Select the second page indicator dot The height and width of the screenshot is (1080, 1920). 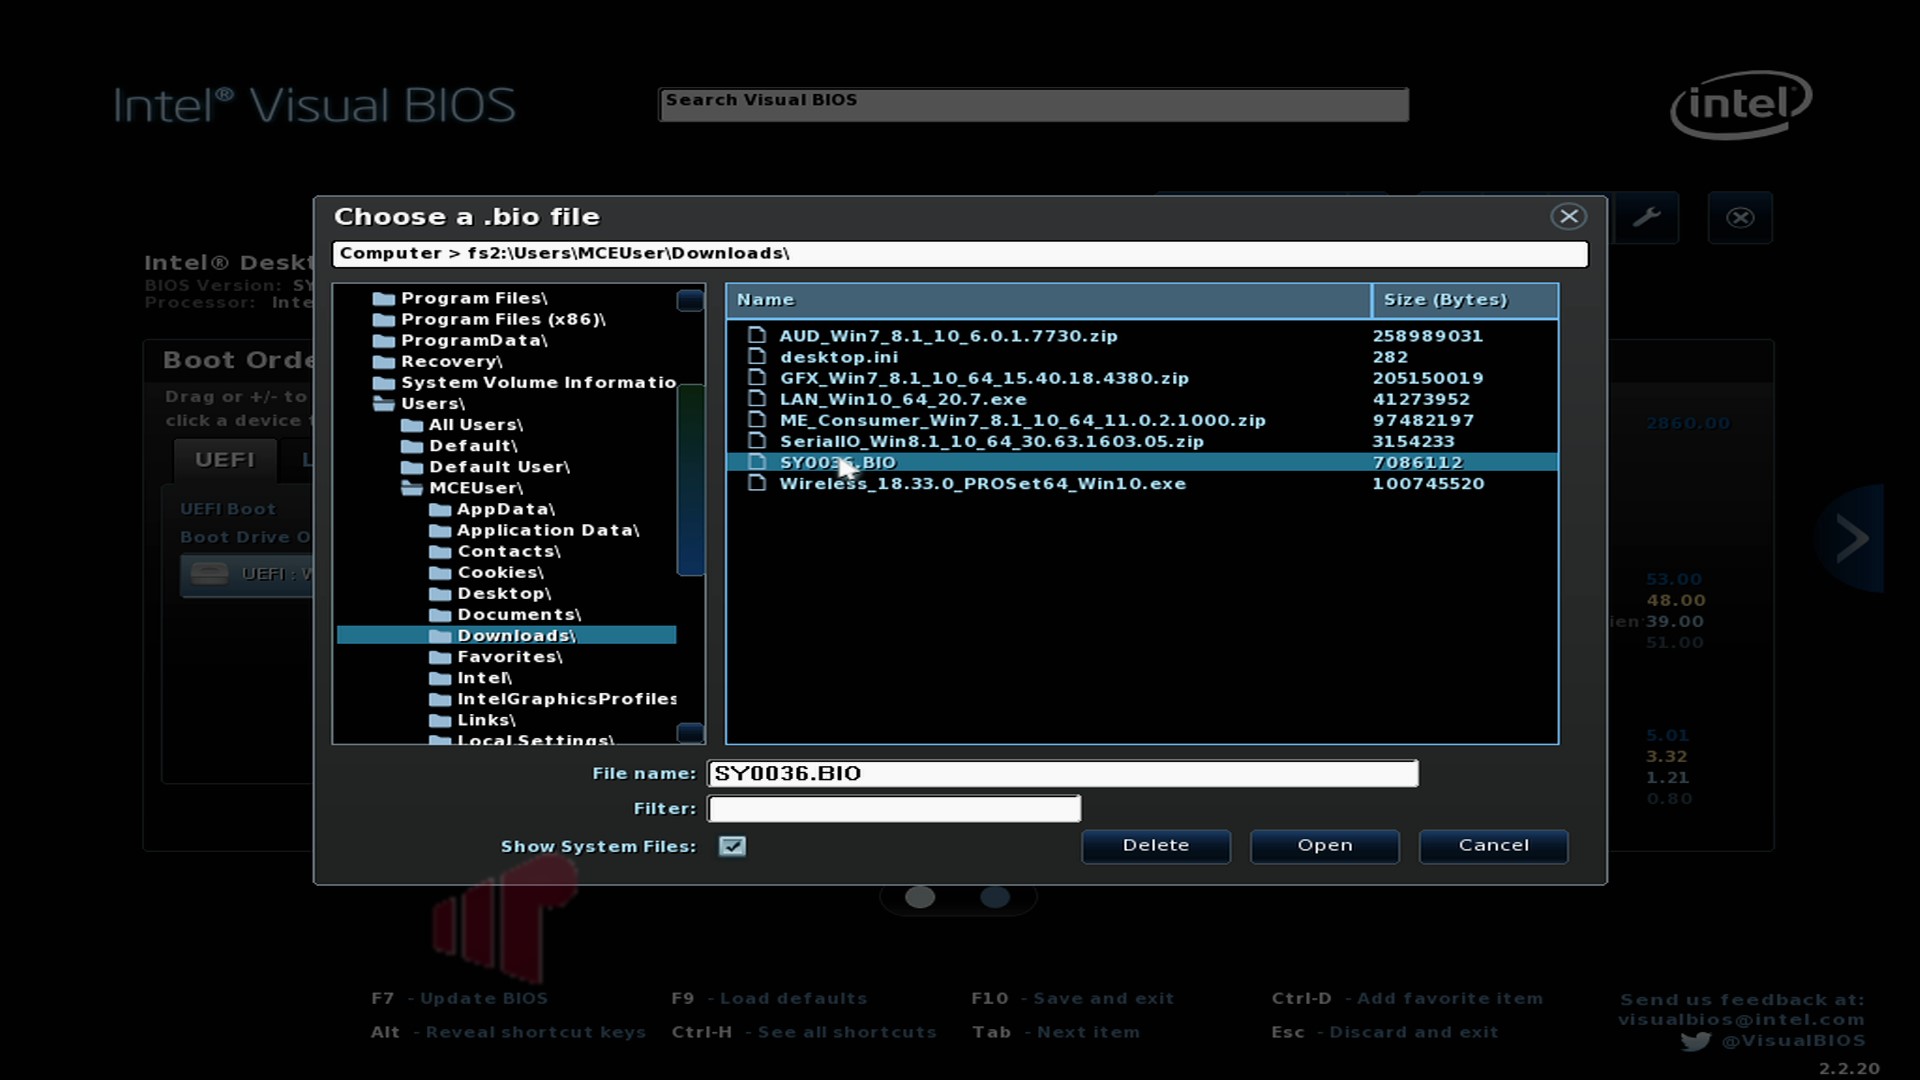click(995, 897)
